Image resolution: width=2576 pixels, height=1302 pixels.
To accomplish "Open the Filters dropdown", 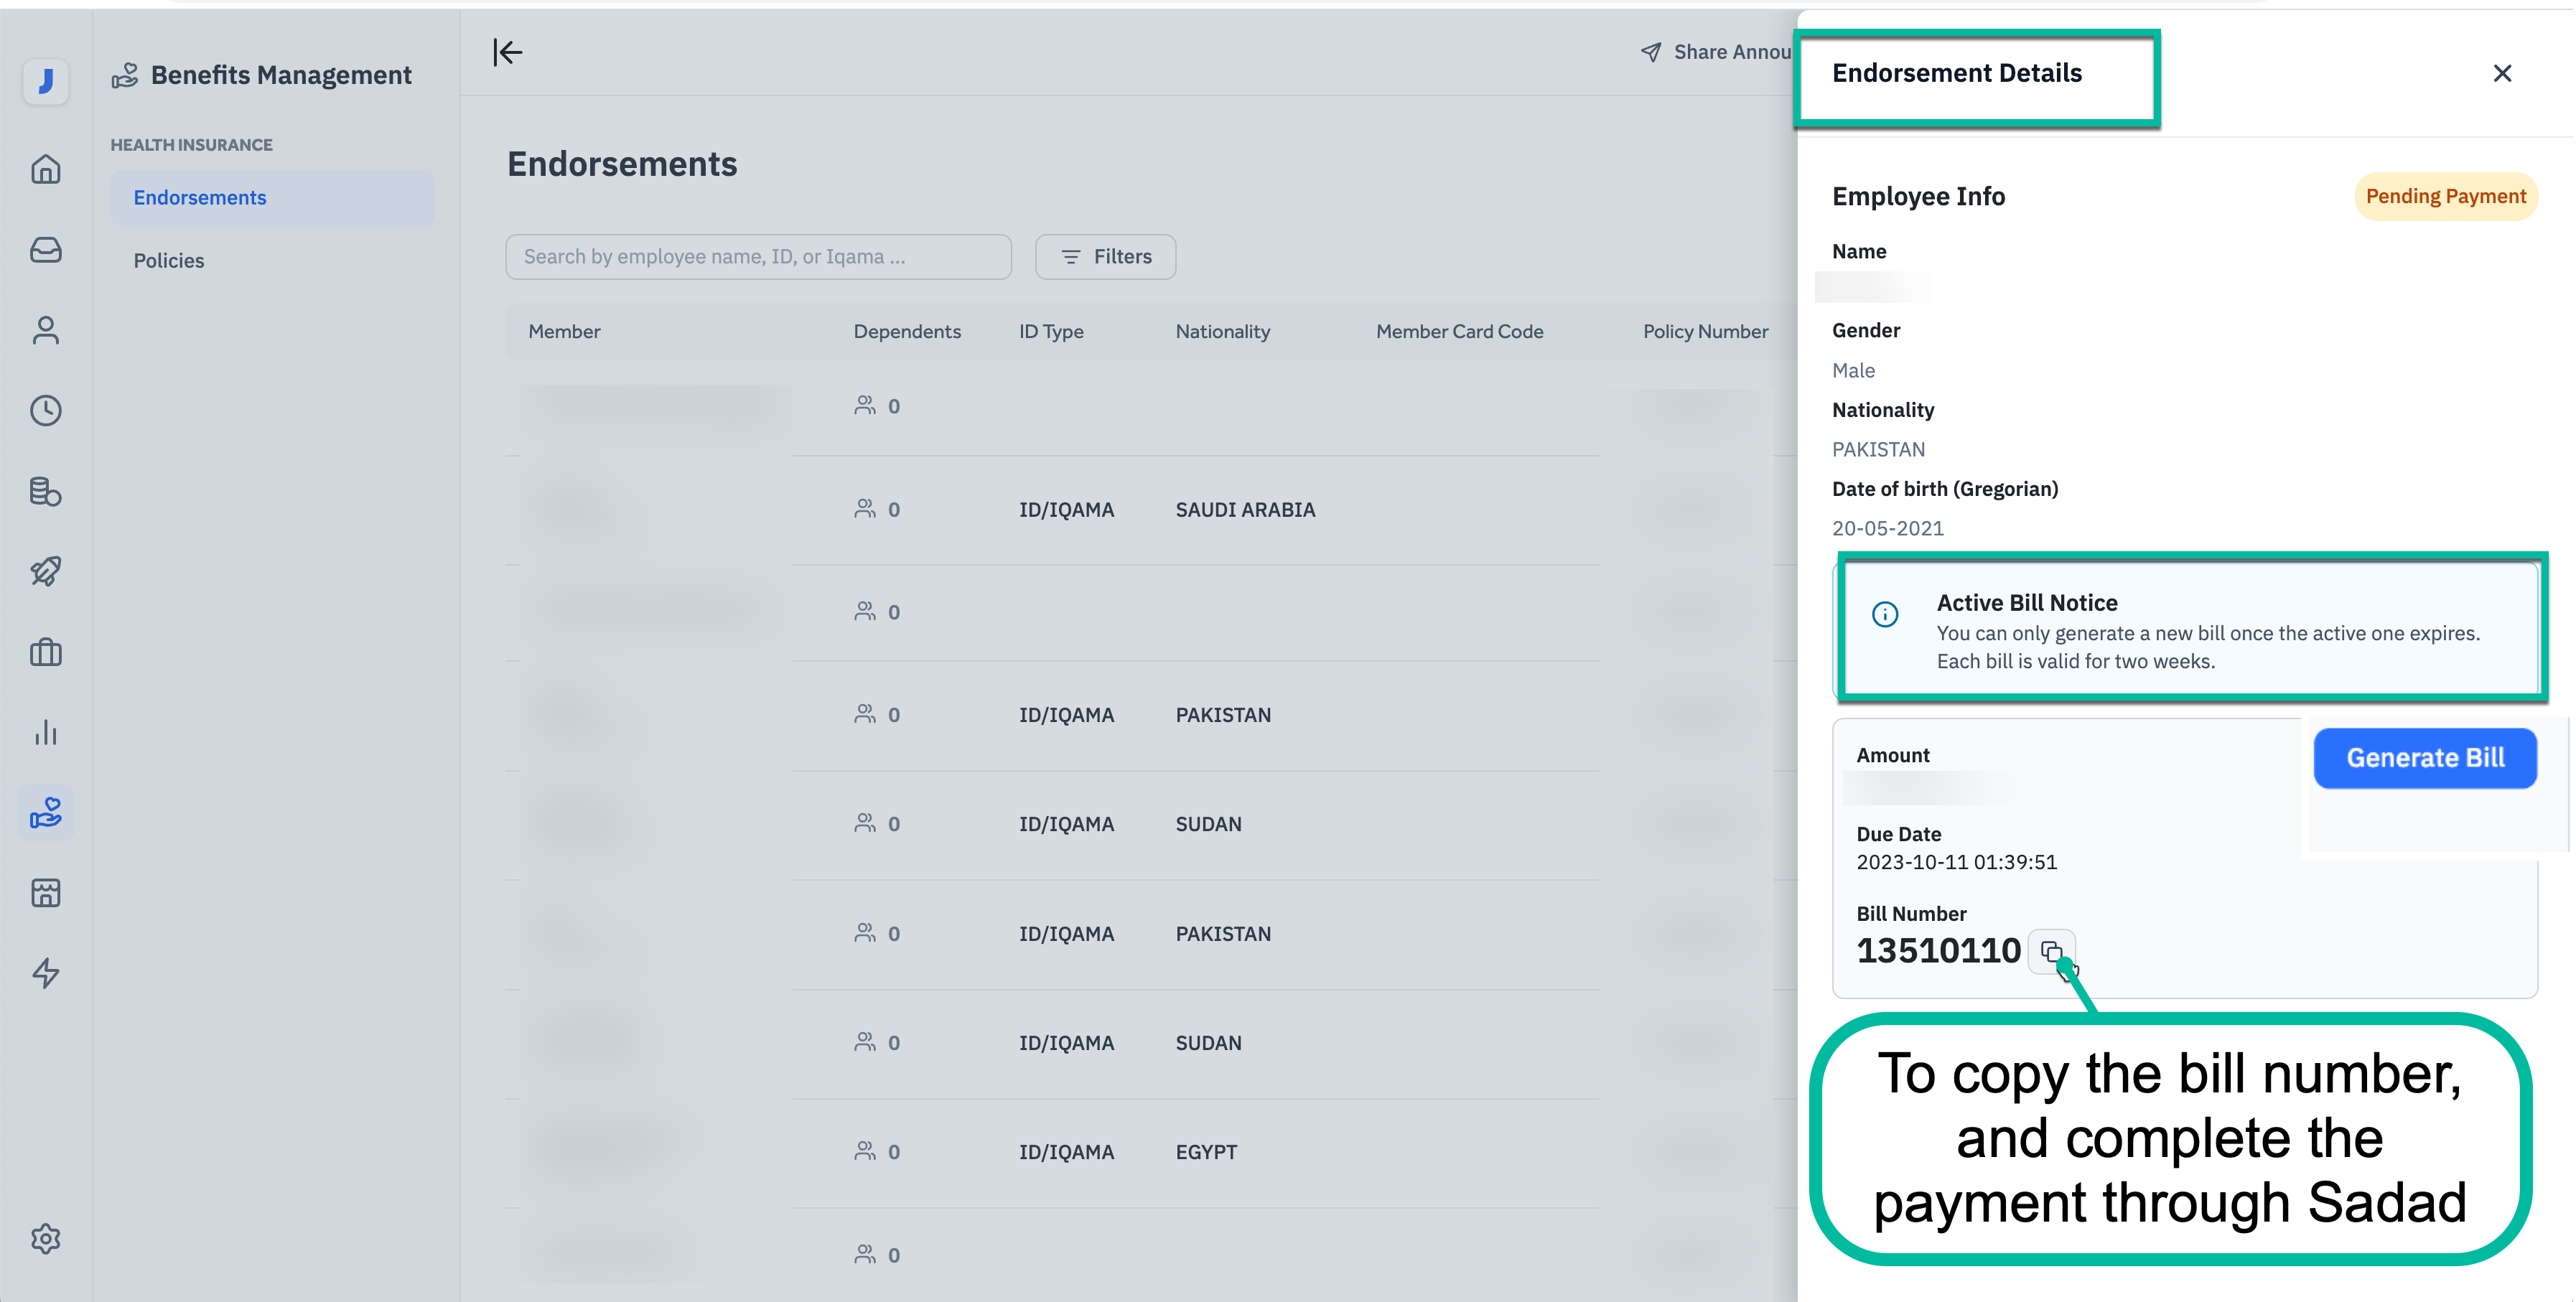I will tap(1105, 257).
